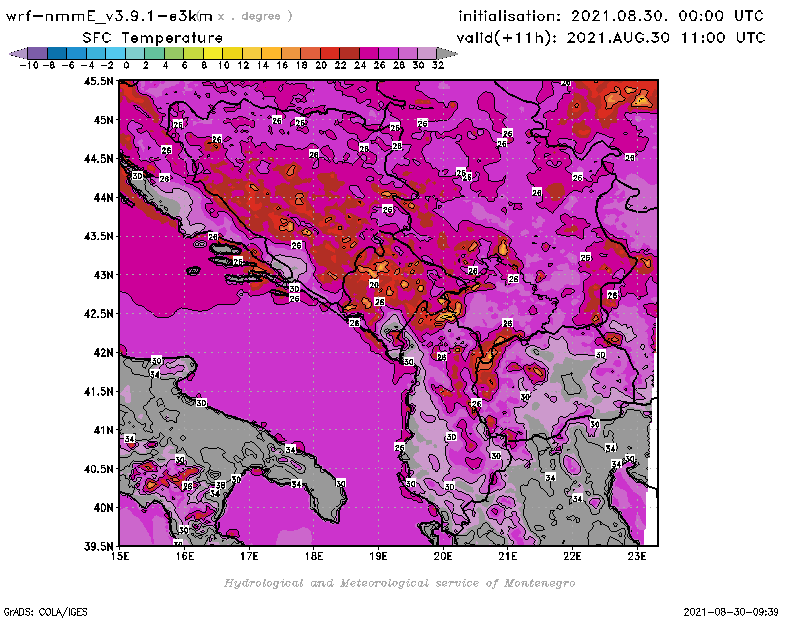This screenshot has height=618, width=800.
Task: Click the '15E' longitude label
Action: tap(120, 556)
